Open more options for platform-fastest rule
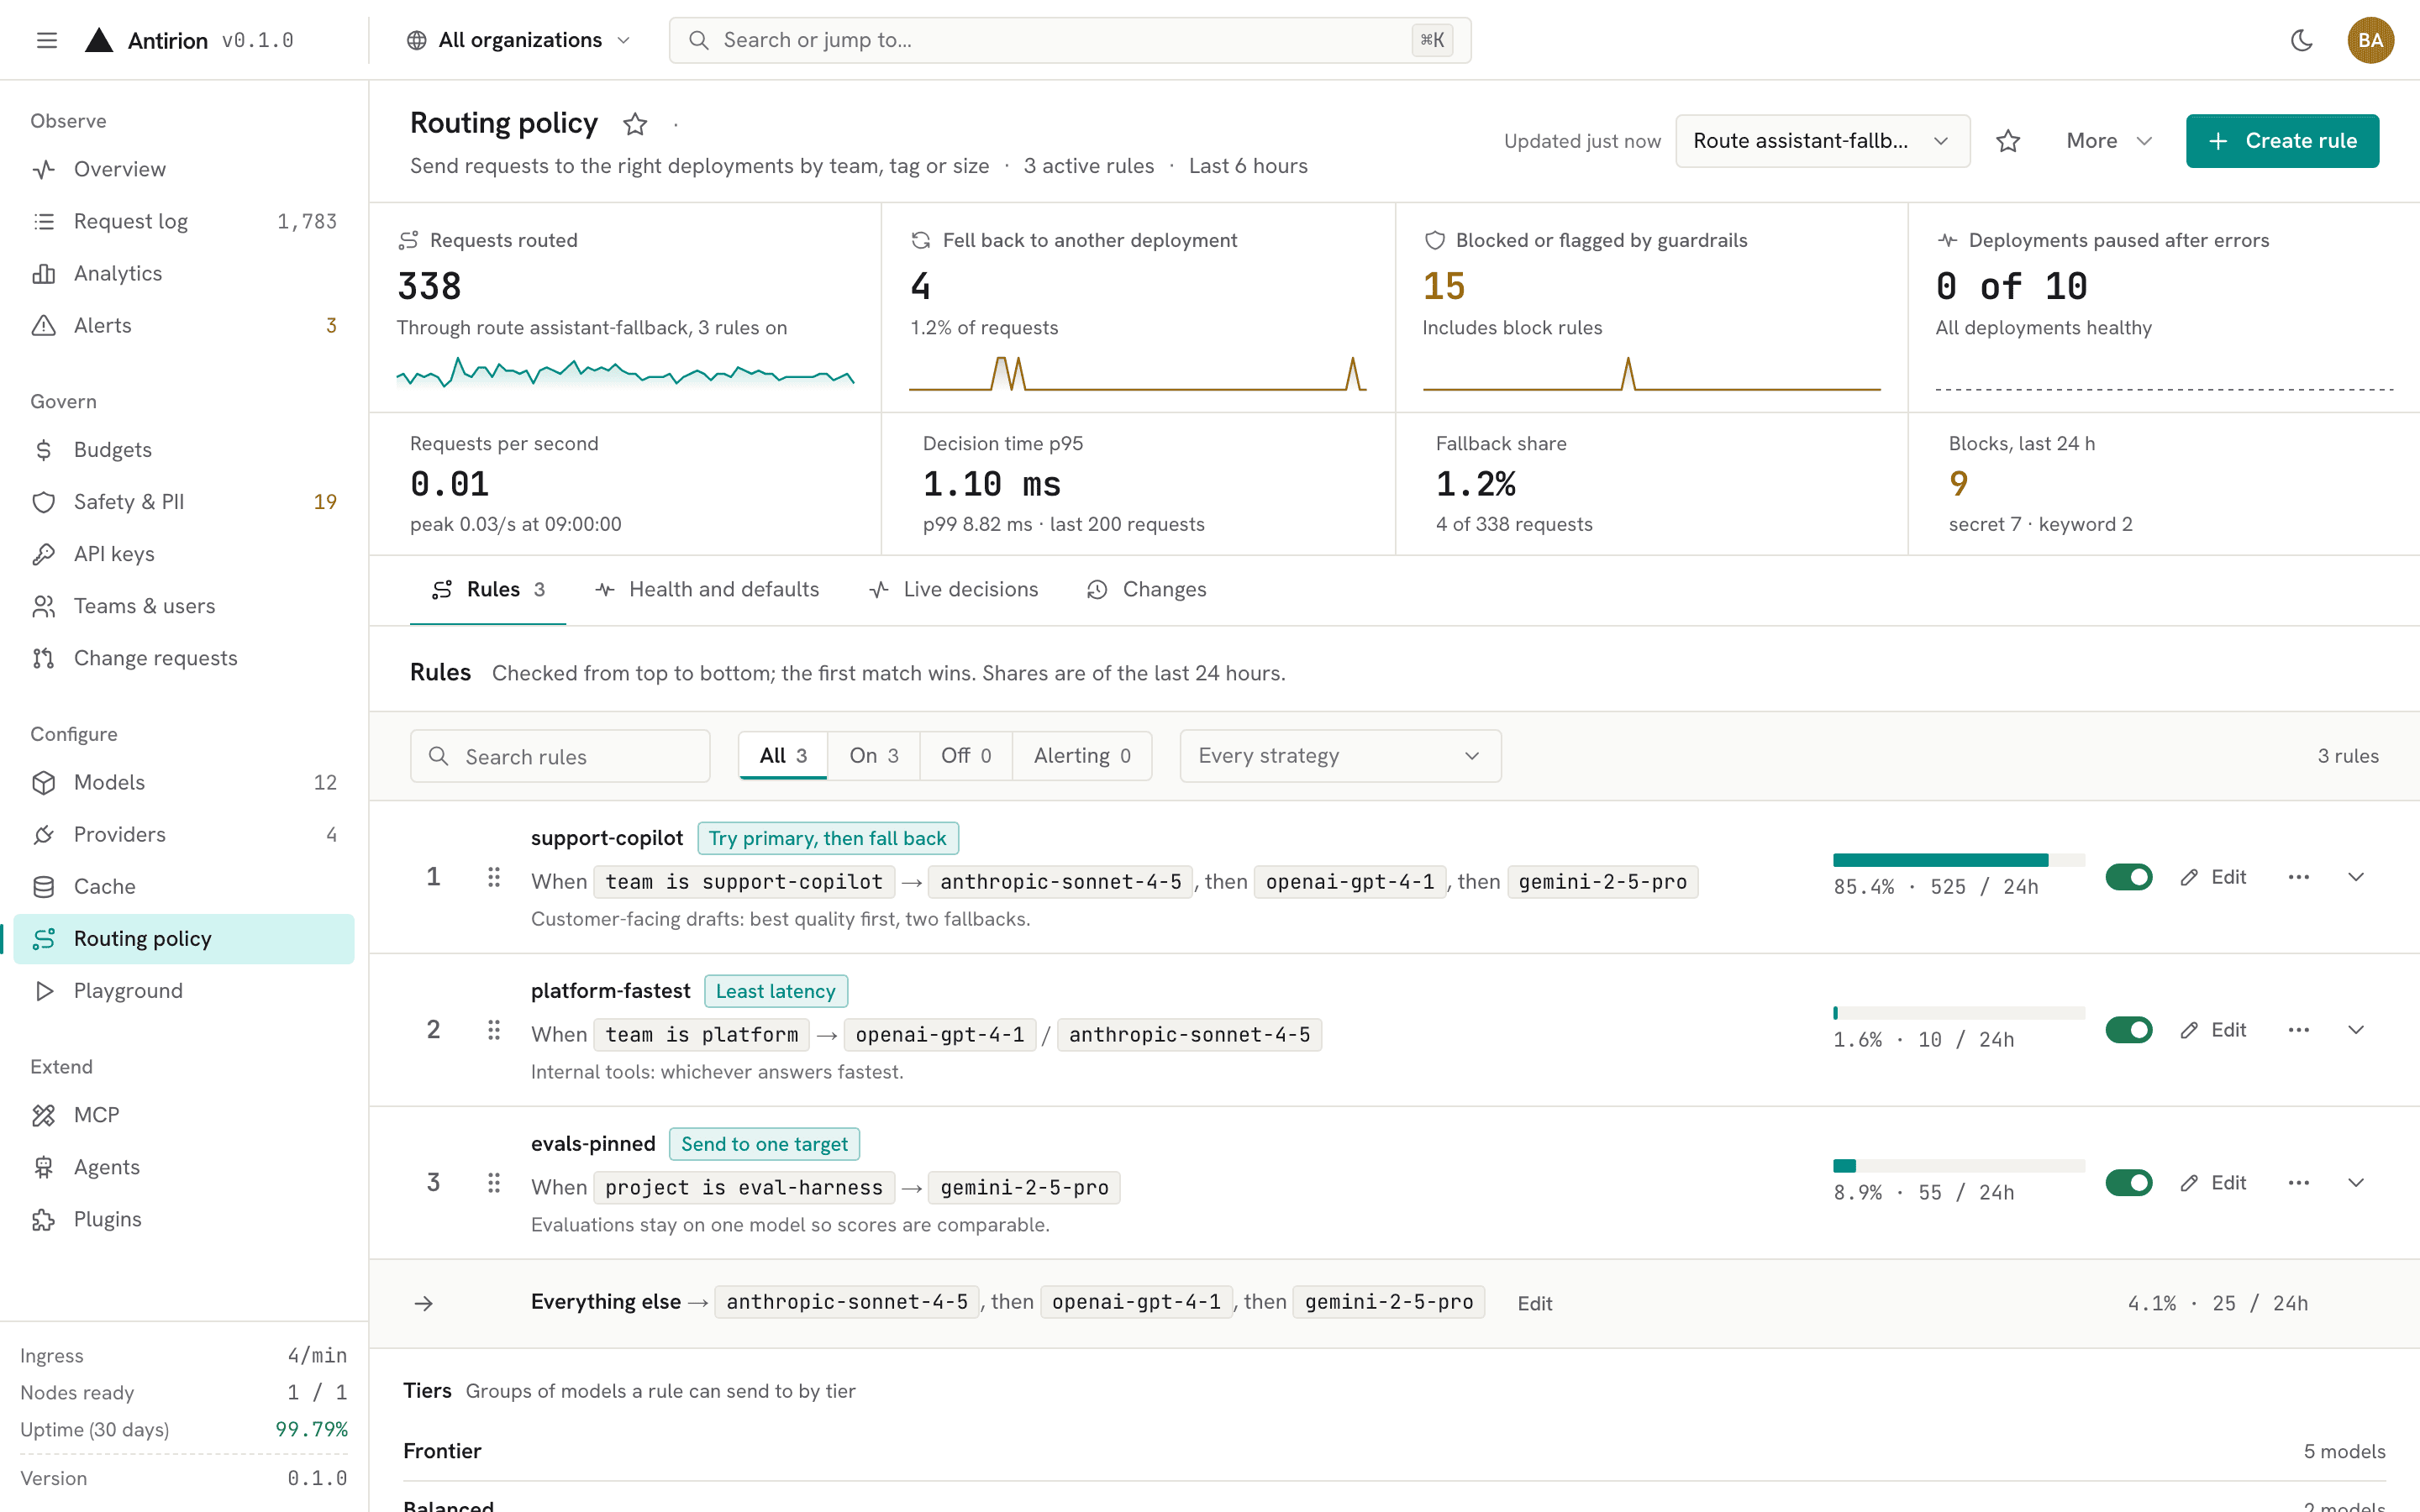This screenshot has width=2420, height=1512. click(x=2298, y=1030)
